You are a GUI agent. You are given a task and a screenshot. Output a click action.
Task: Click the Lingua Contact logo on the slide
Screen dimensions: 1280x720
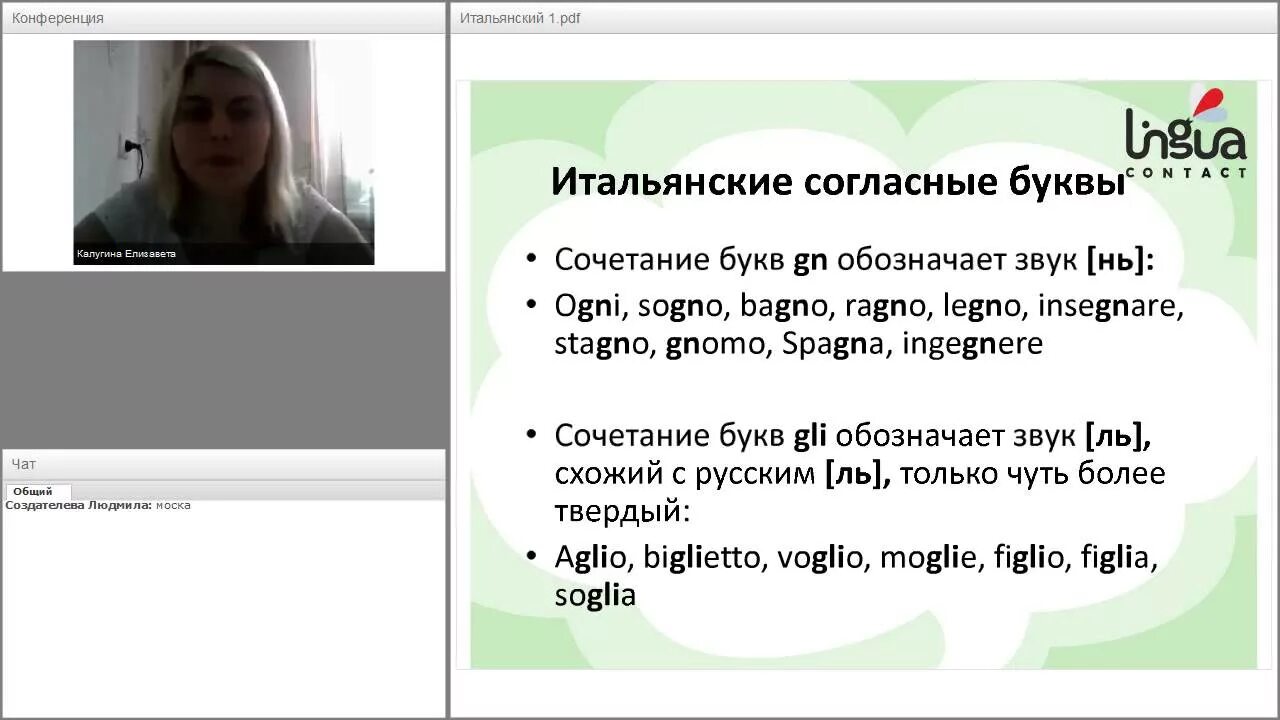(x=1187, y=133)
